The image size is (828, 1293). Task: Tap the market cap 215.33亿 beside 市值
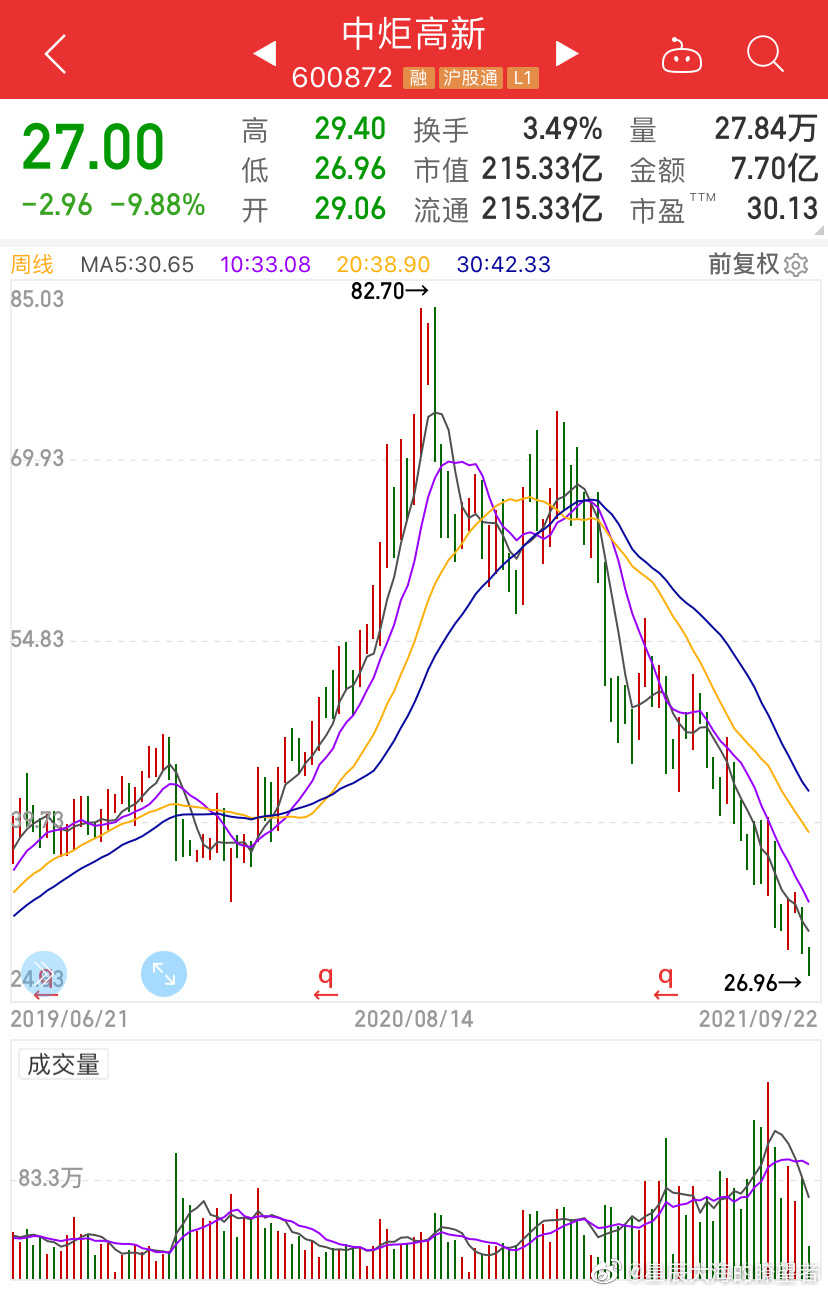click(x=542, y=168)
